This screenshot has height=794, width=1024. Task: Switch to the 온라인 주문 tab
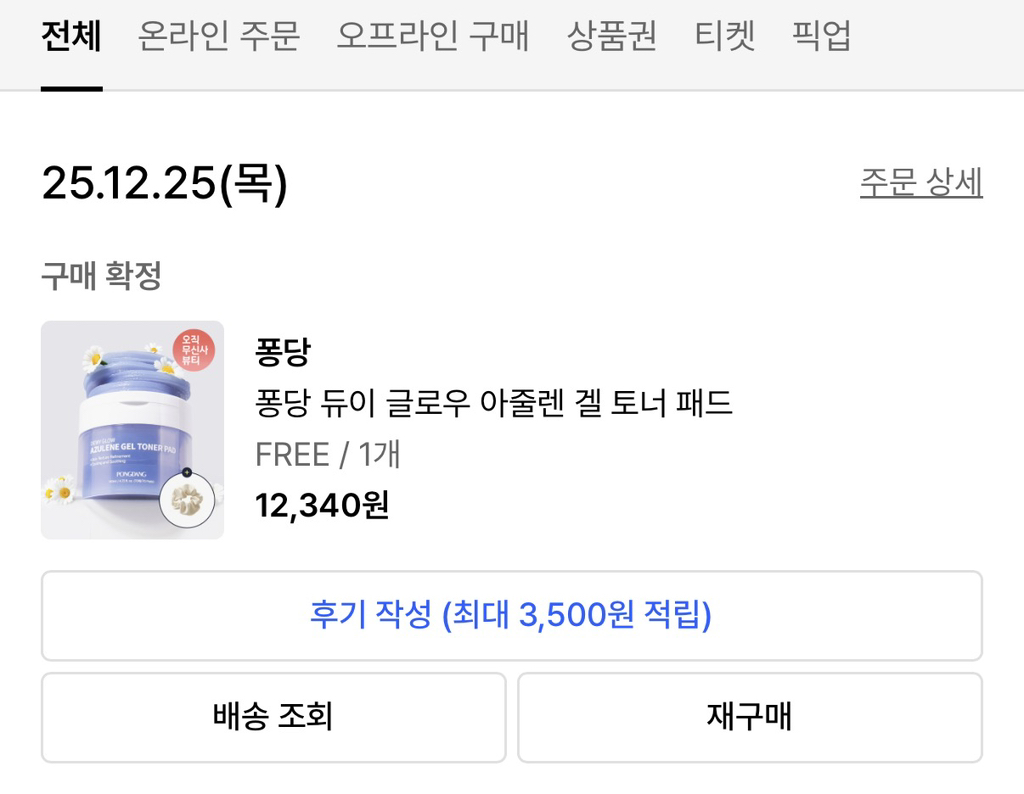click(x=218, y=37)
